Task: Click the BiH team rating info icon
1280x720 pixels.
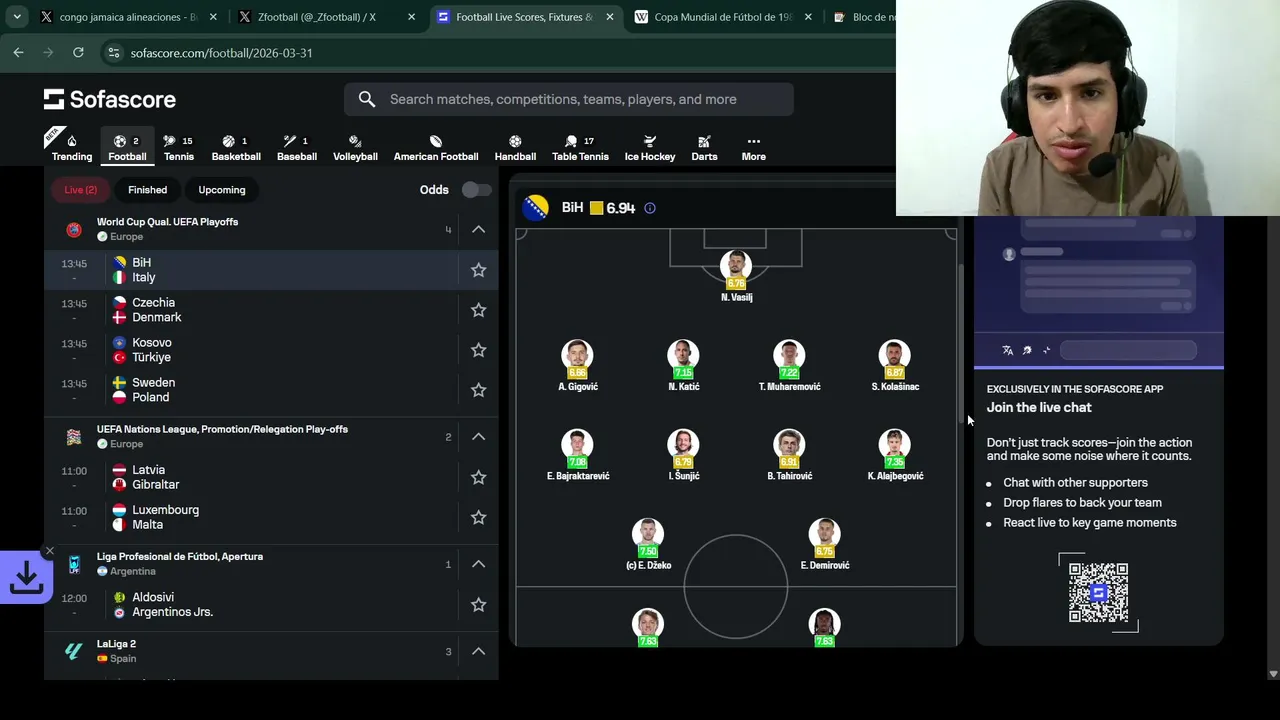Action: (650, 208)
